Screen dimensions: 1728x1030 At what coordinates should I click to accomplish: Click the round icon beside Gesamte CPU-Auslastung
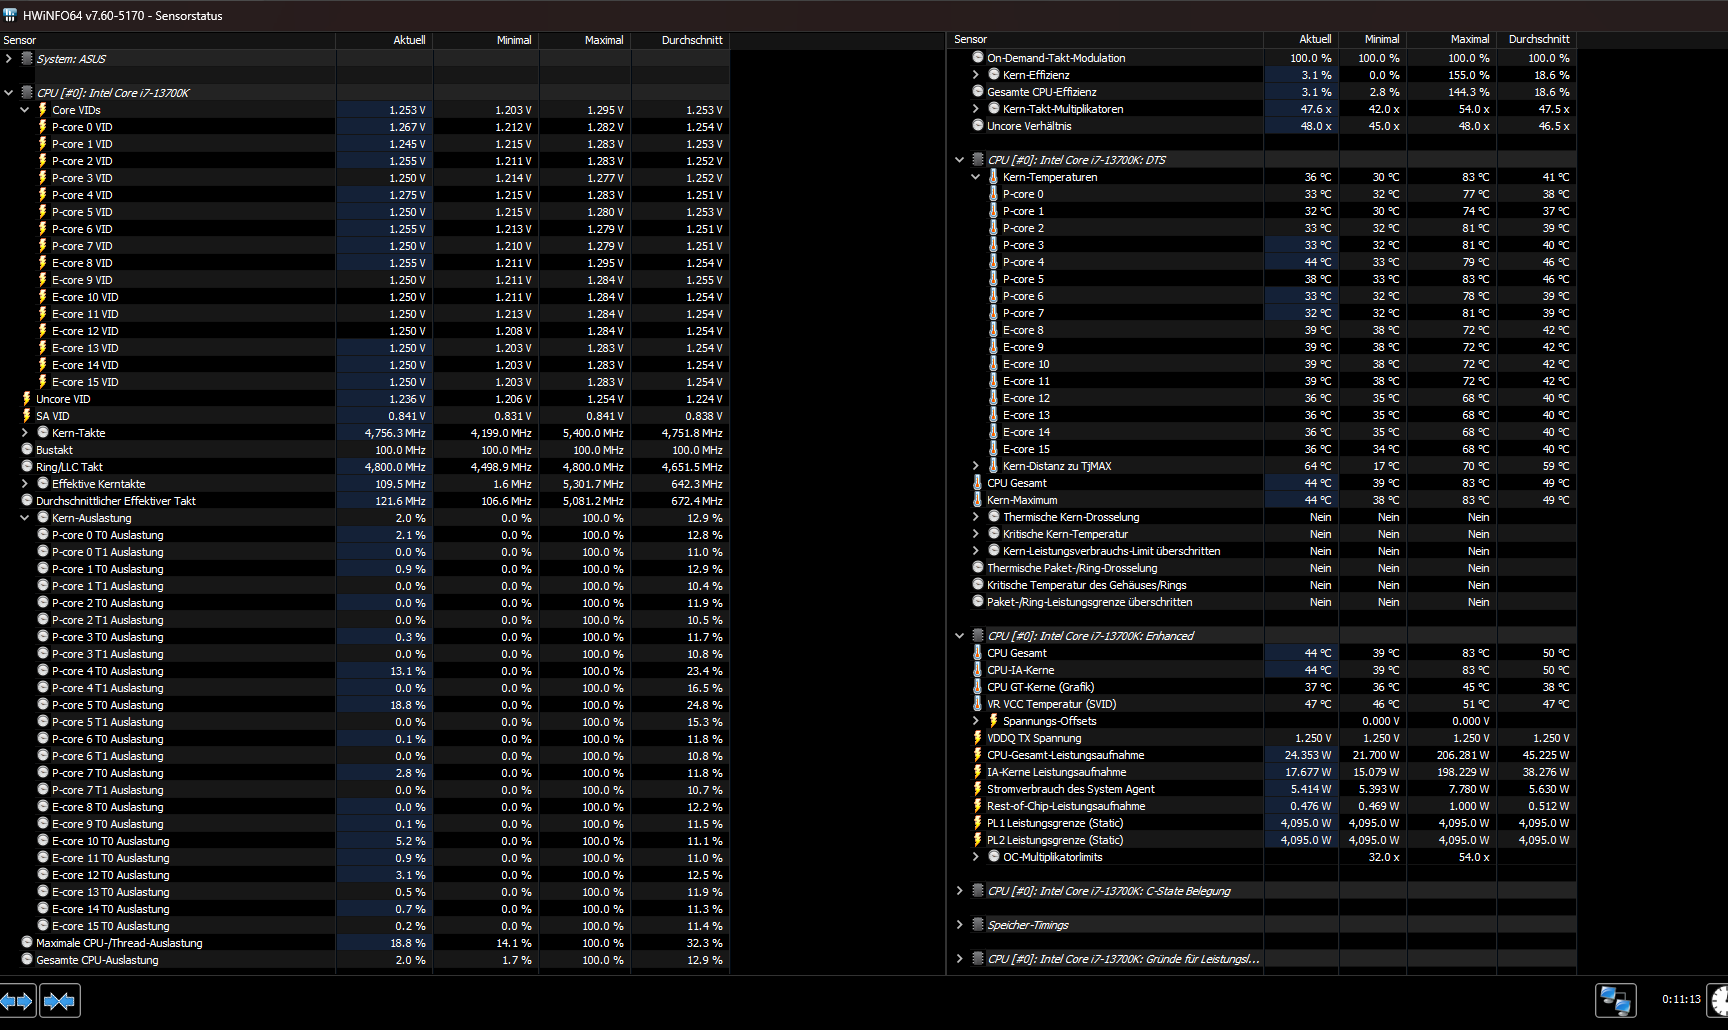pos(27,960)
